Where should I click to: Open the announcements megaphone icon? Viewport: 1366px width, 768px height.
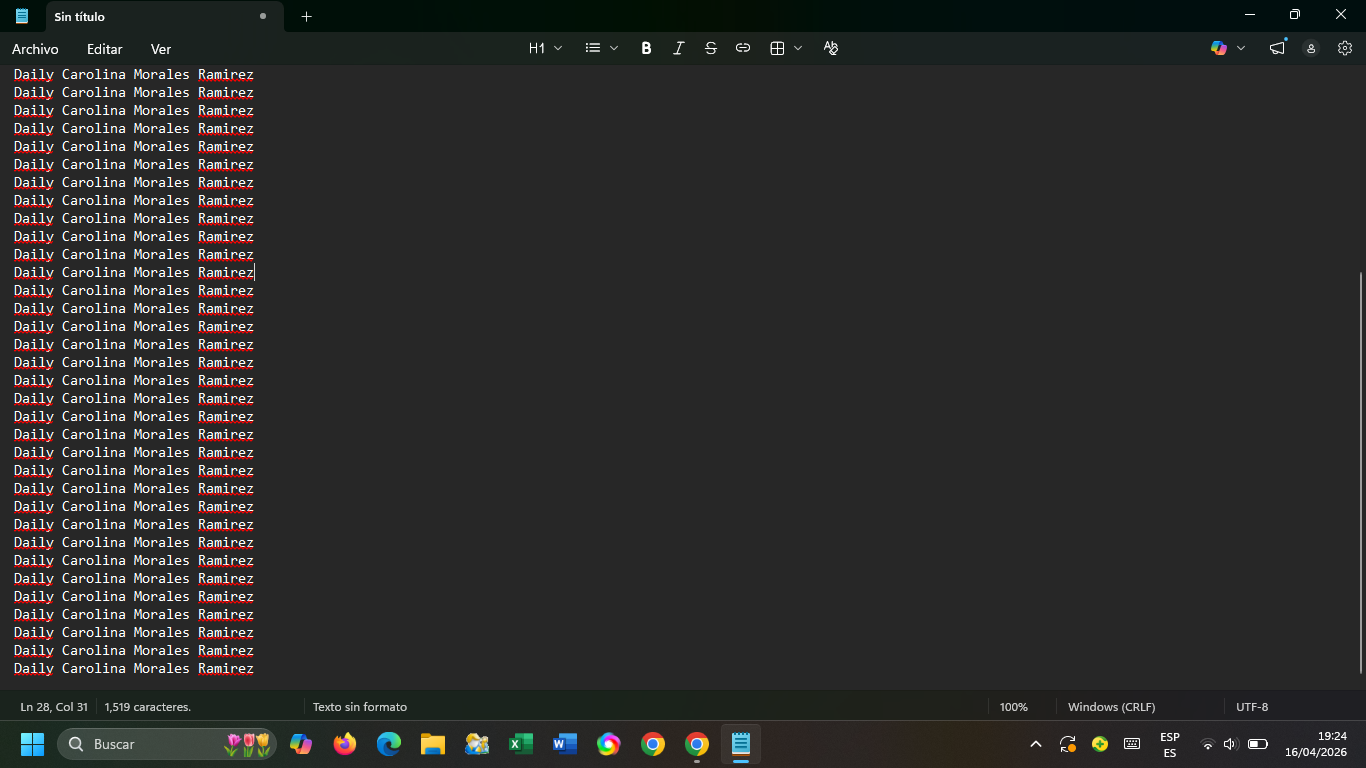pyautogui.click(x=1277, y=48)
